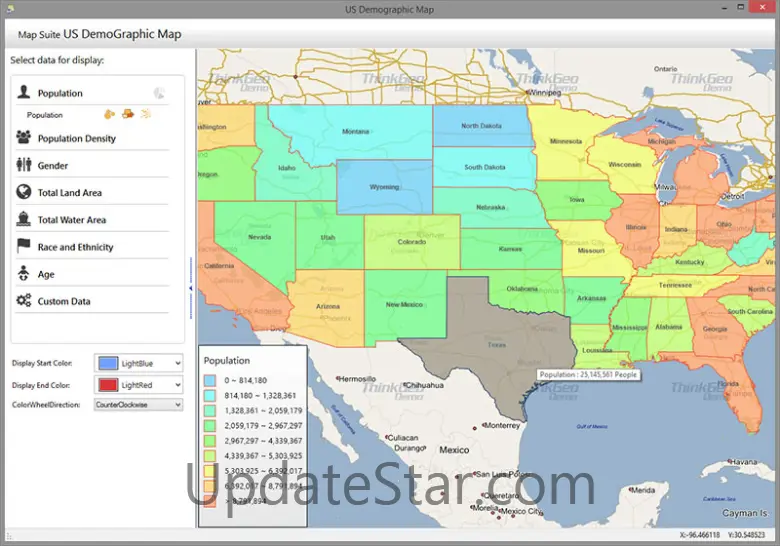Screen dimensions: 780x546
Task: Click the Monterrey city label
Action: click(x=502, y=425)
